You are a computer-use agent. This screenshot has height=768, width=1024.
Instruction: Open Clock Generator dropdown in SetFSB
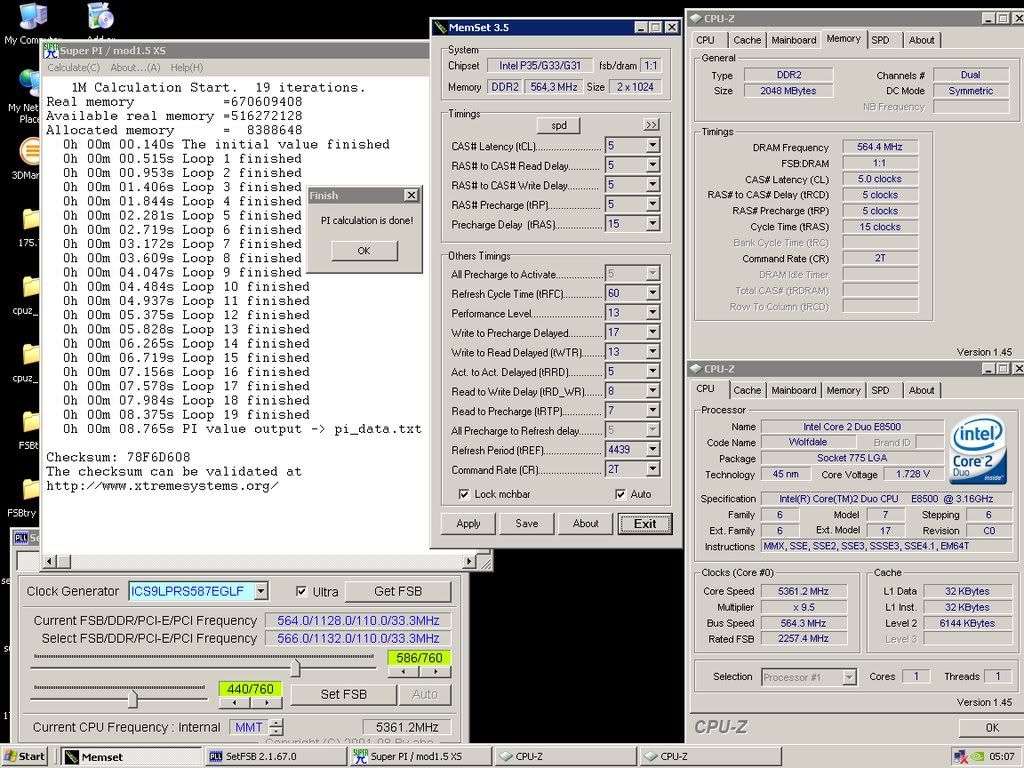click(261, 591)
